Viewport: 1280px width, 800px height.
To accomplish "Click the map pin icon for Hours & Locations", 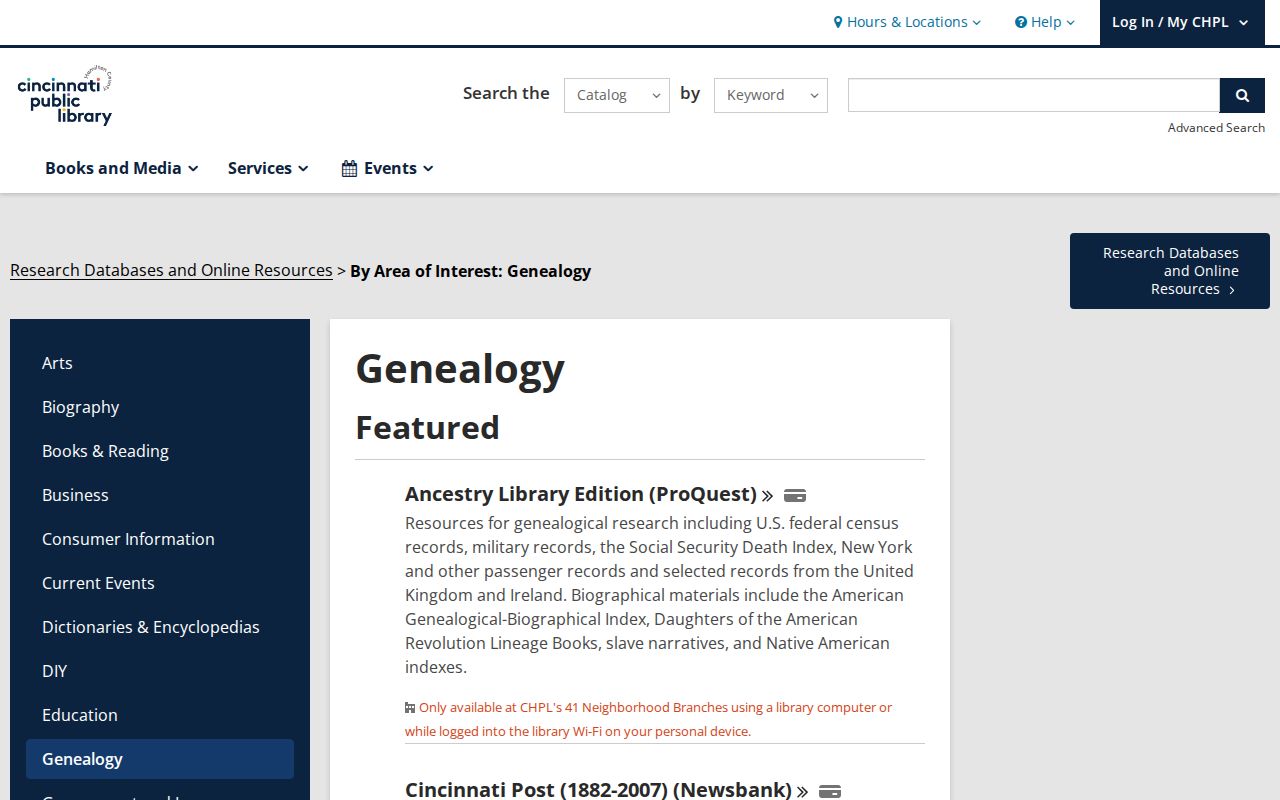I will pyautogui.click(x=838, y=22).
